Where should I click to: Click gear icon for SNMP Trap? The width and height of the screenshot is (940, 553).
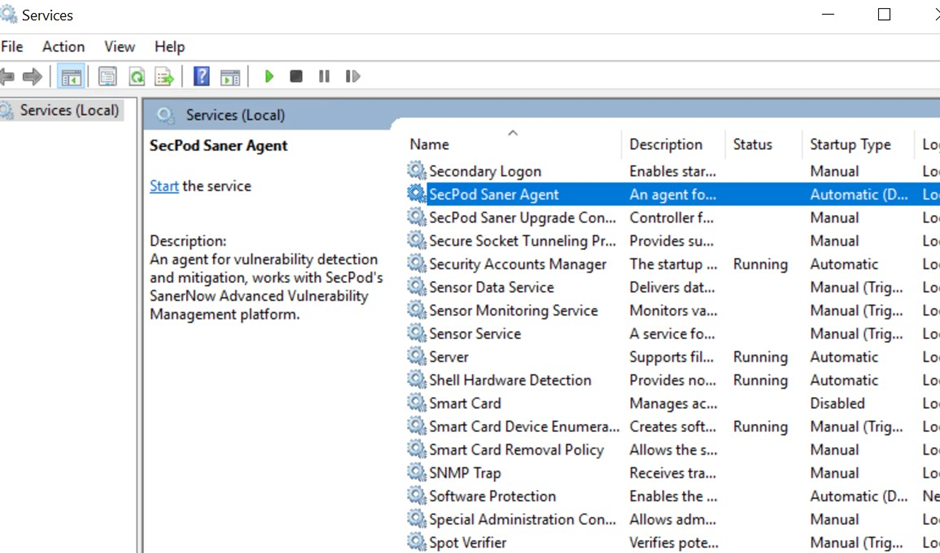[x=417, y=472]
